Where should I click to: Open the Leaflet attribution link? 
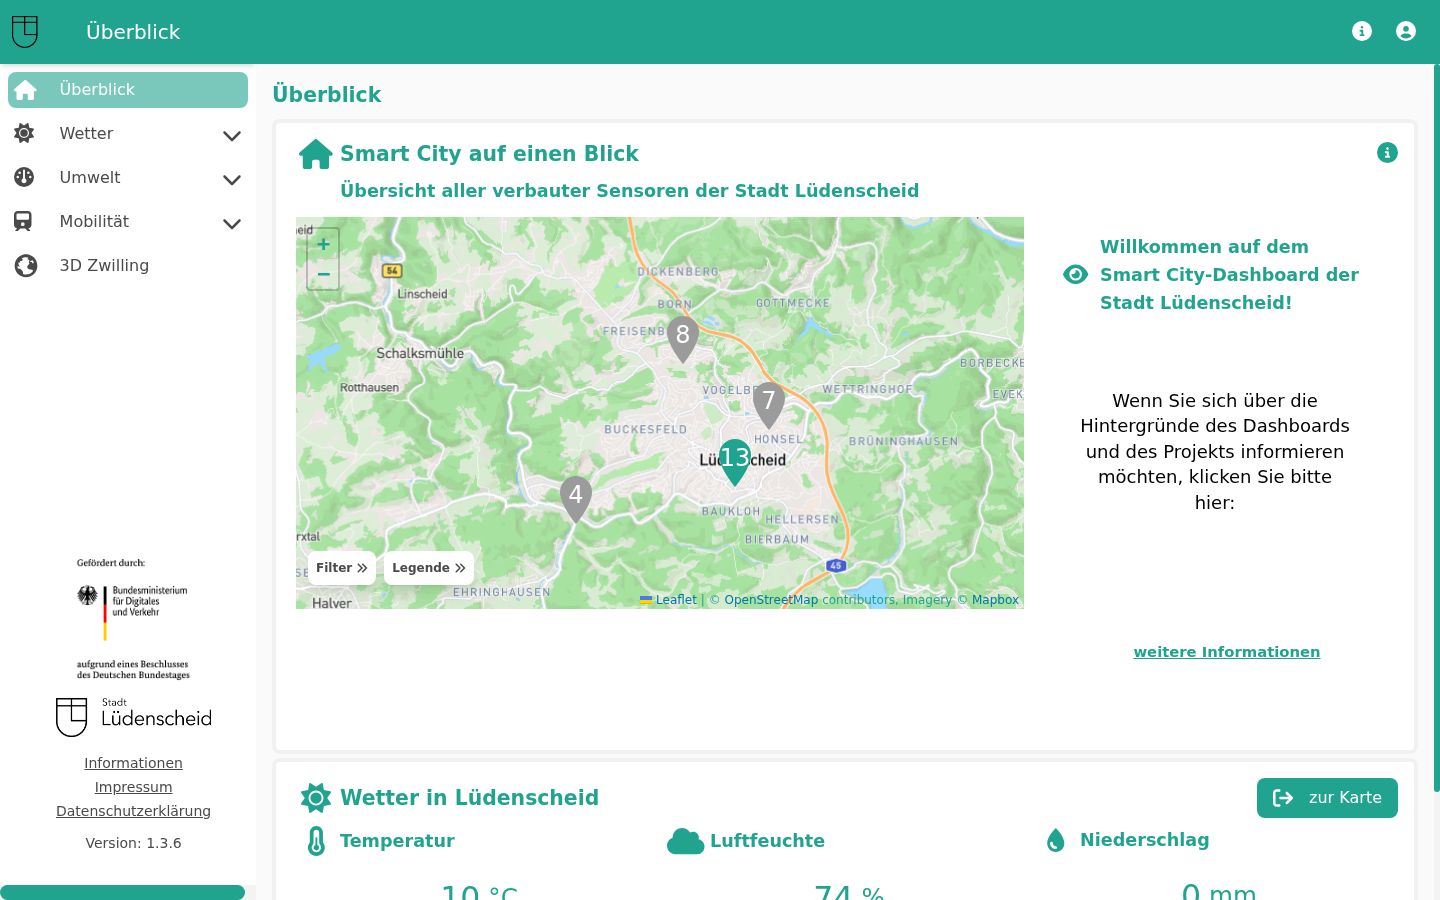(668, 600)
